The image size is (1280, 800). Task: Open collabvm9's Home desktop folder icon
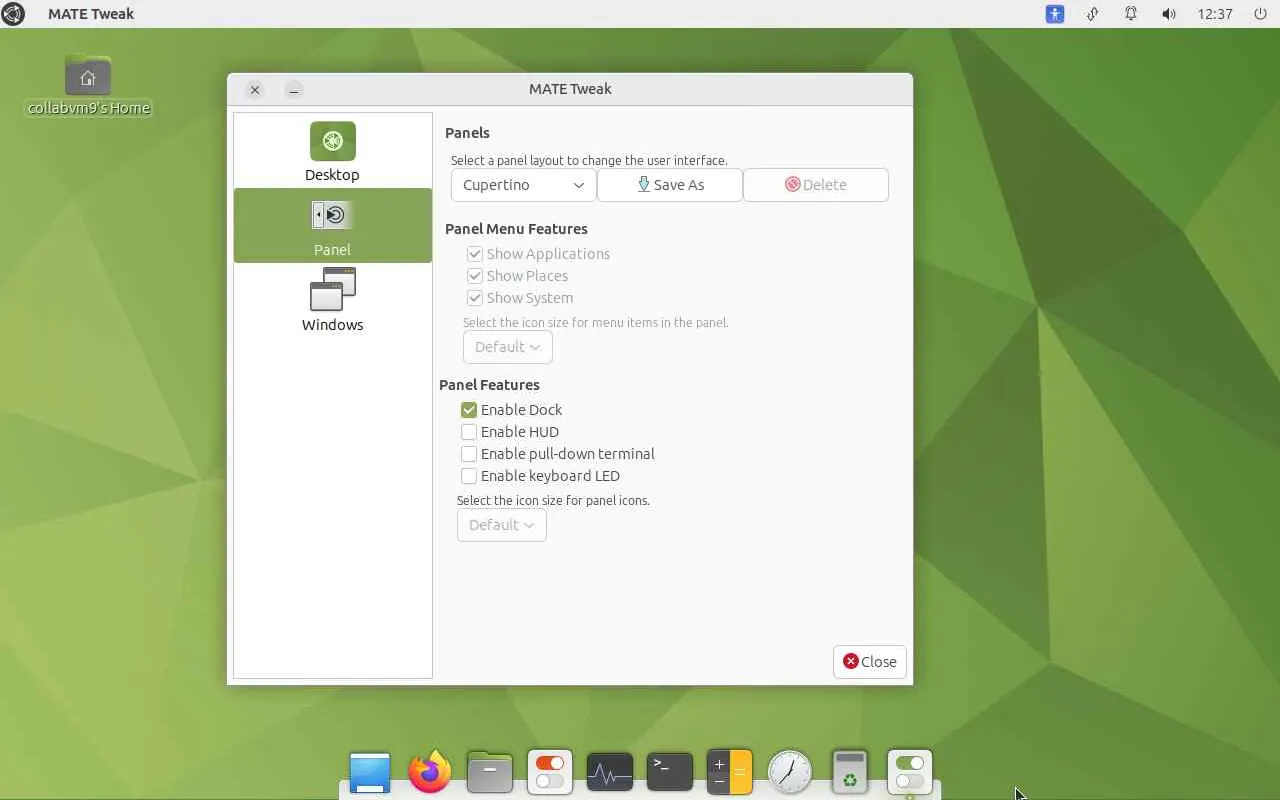click(89, 86)
